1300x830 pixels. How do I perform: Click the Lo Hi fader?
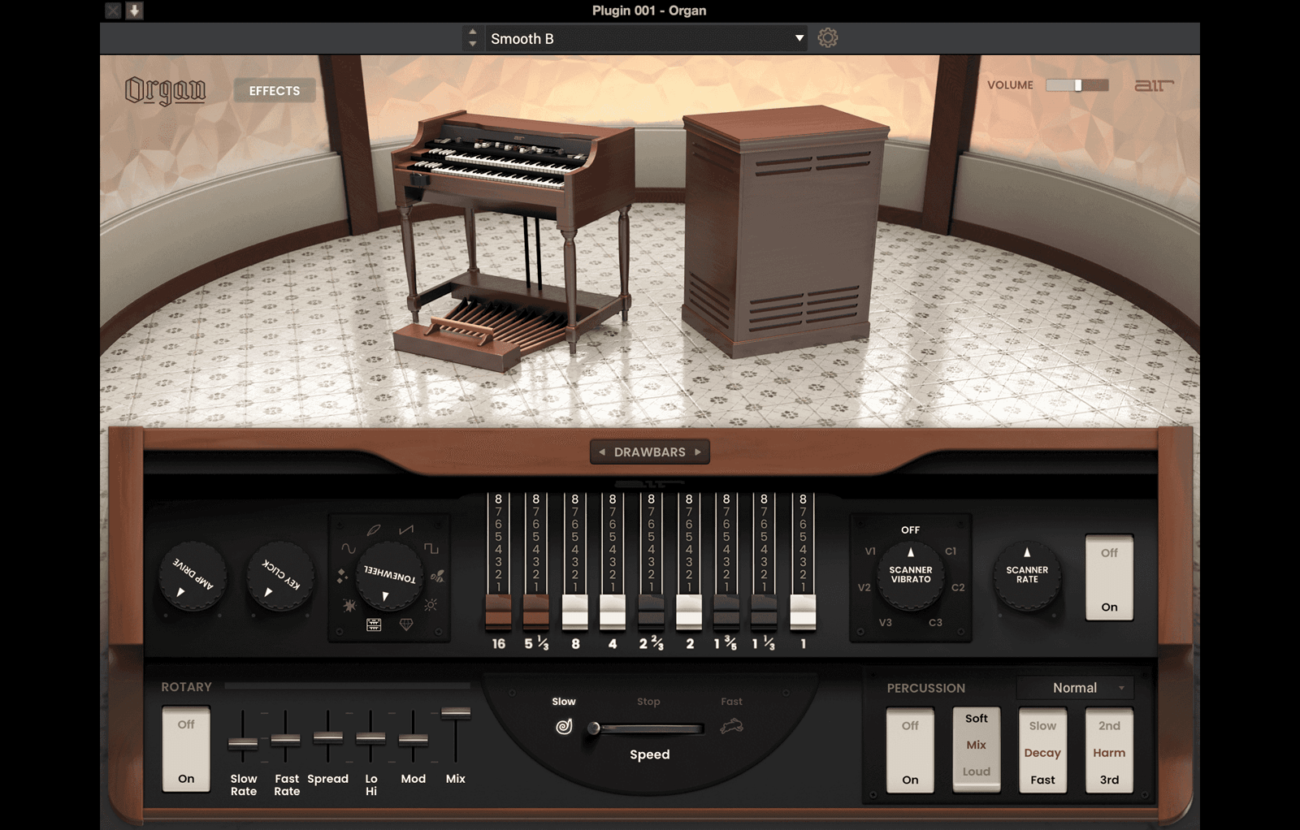pyautogui.click(x=371, y=738)
